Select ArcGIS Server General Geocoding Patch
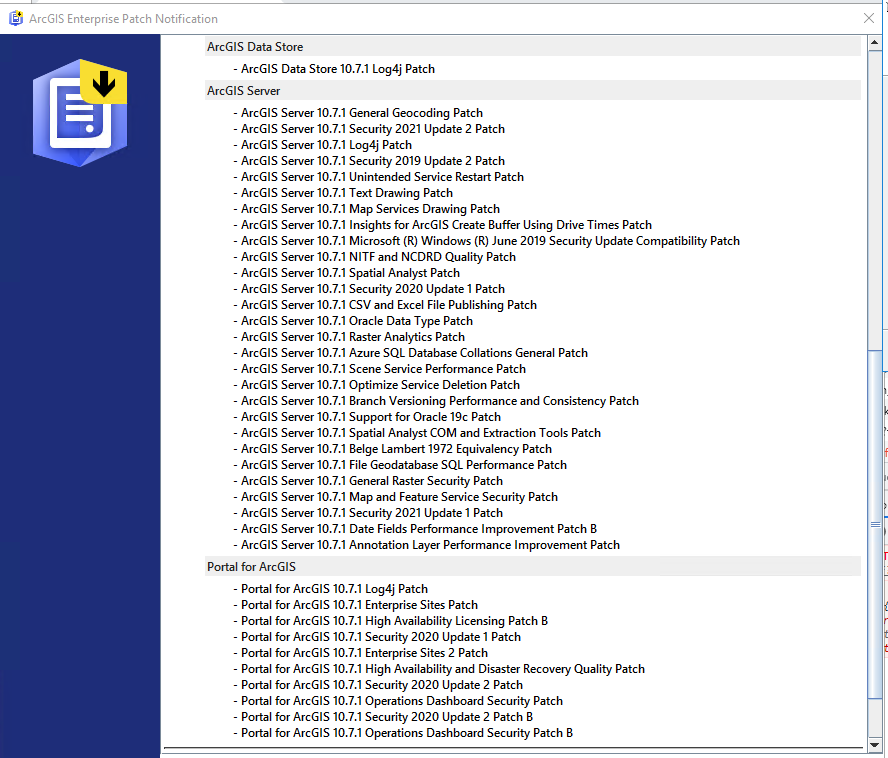Viewport: 888px width, 758px height. tap(358, 113)
